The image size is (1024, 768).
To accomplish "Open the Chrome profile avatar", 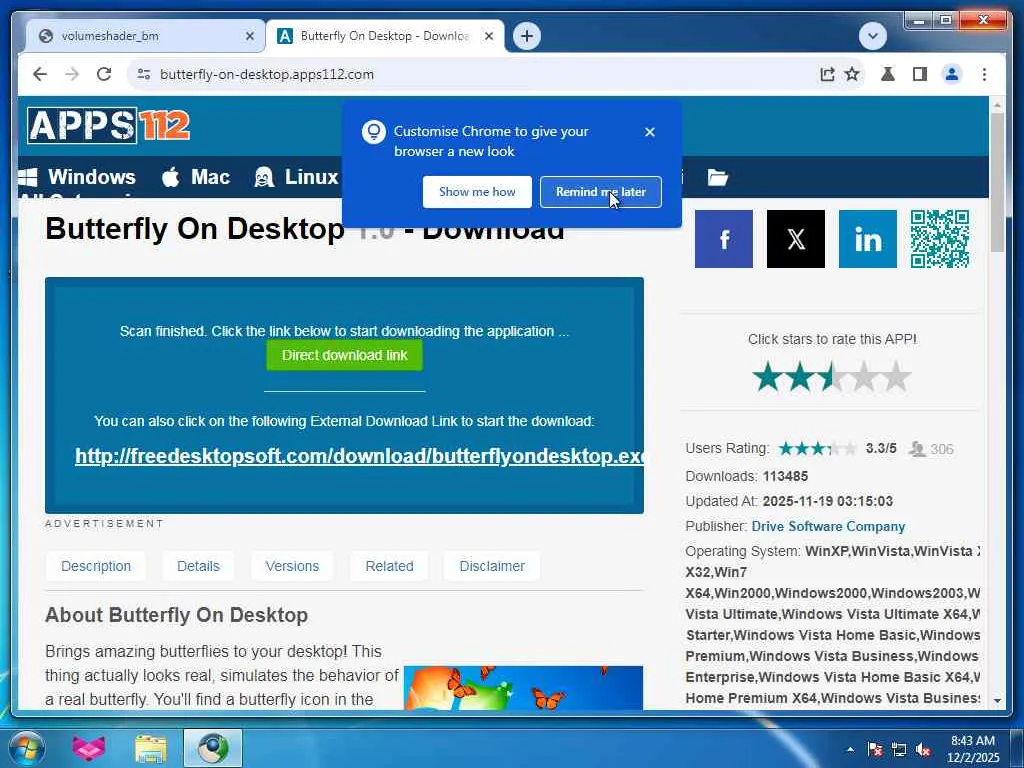I will pyautogui.click(x=952, y=74).
